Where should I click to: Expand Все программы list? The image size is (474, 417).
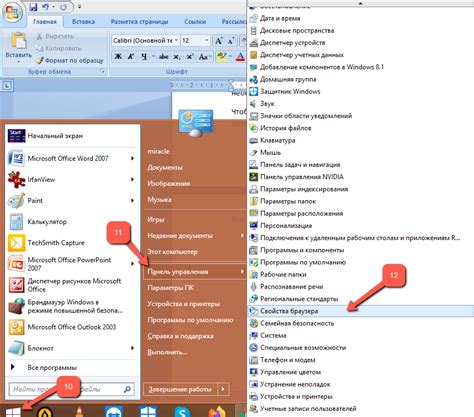click(72, 367)
